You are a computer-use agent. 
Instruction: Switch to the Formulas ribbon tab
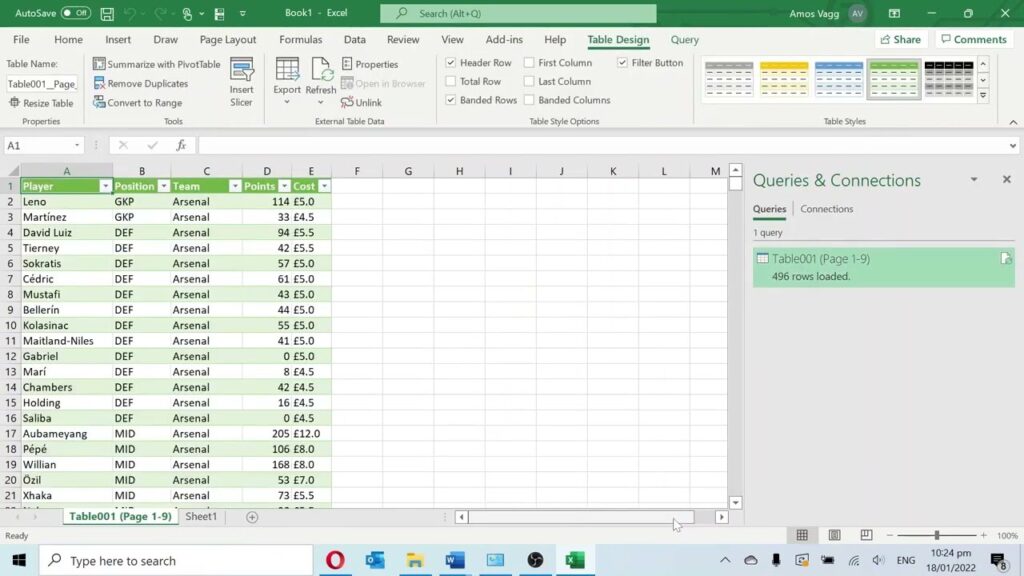click(300, 40)
